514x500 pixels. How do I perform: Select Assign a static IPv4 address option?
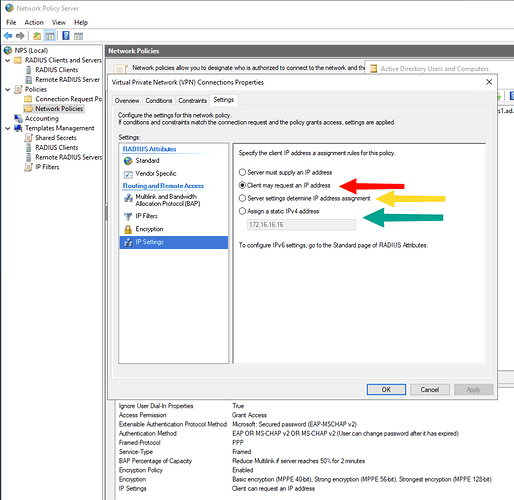coord(242,211)
